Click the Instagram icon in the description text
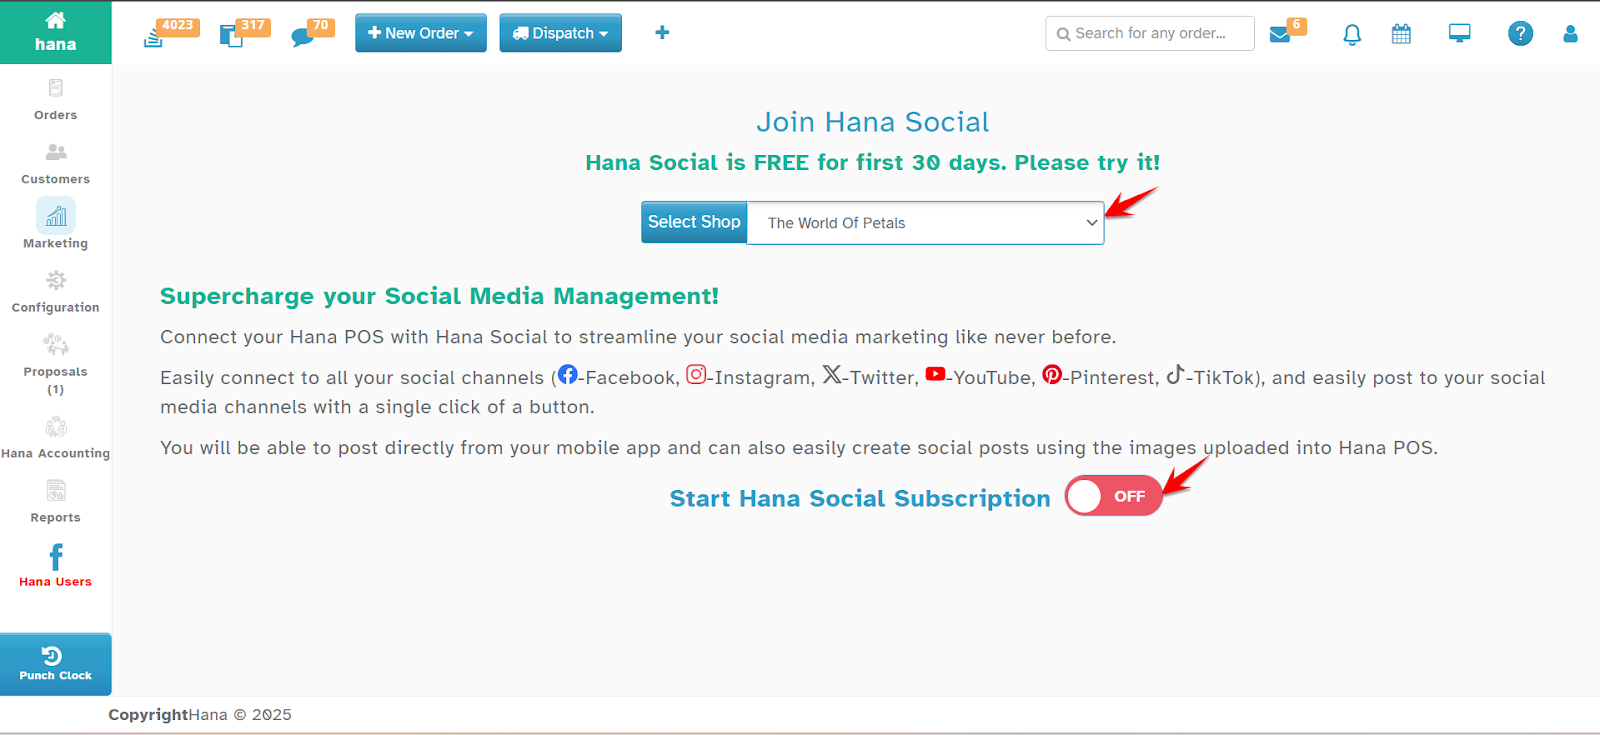The height and width of the screenshot is (735, 1600). pyautogui.click(x=696, y=375)
